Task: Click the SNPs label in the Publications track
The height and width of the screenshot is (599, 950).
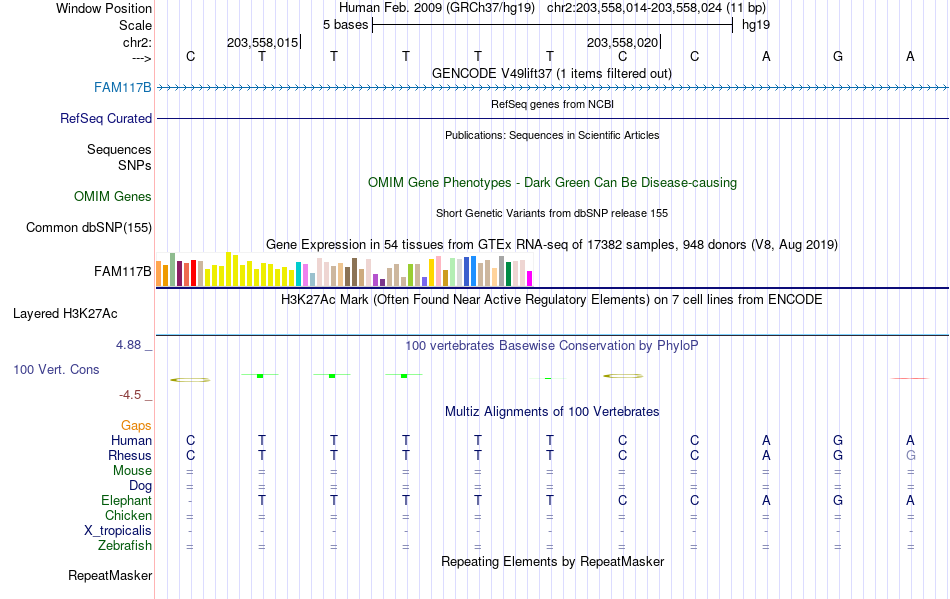Action: 135,165
